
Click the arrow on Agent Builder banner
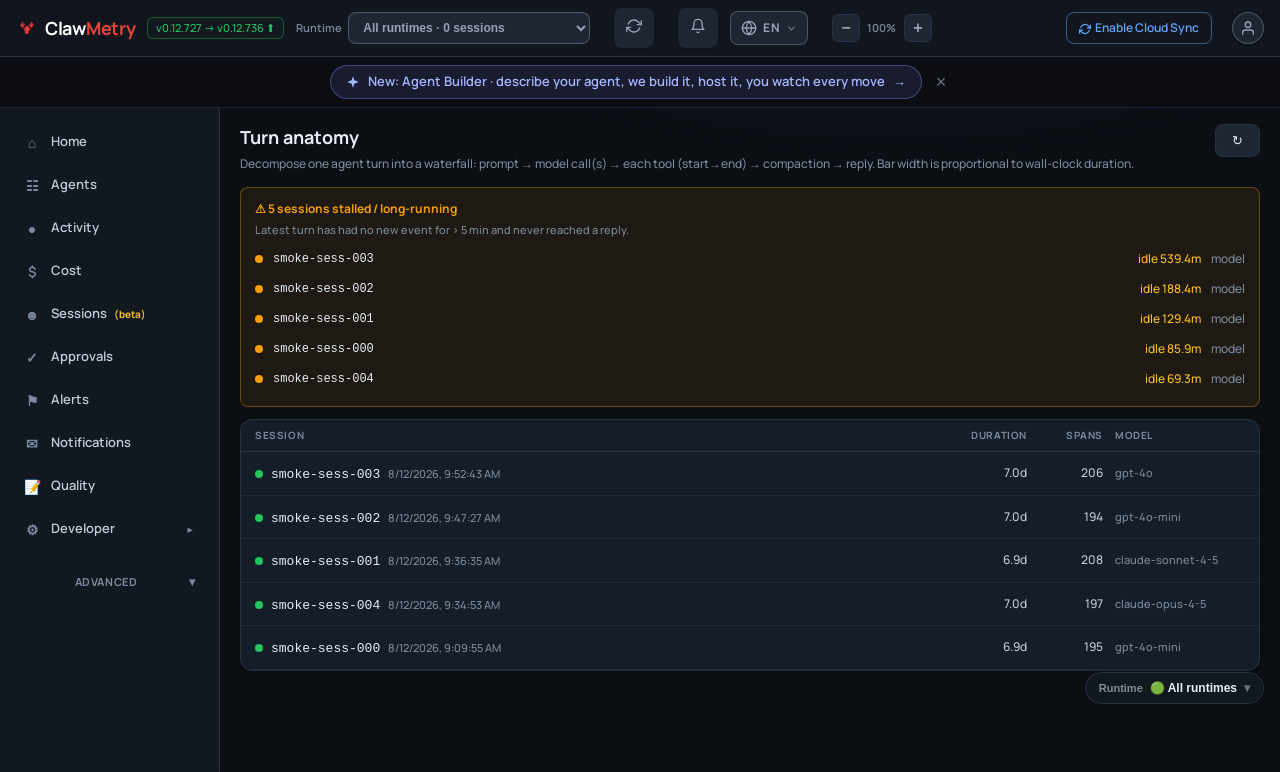(x=899, y=83)
